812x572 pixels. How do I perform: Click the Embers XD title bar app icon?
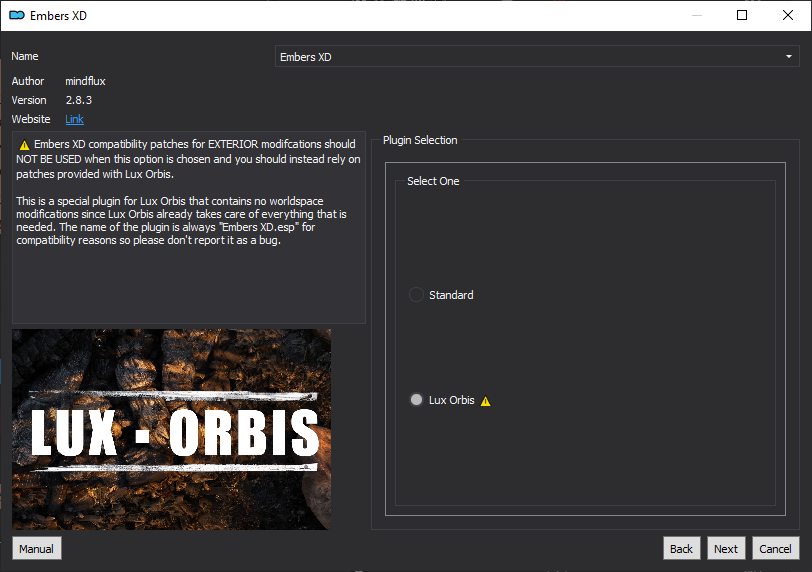click(17, 16)
